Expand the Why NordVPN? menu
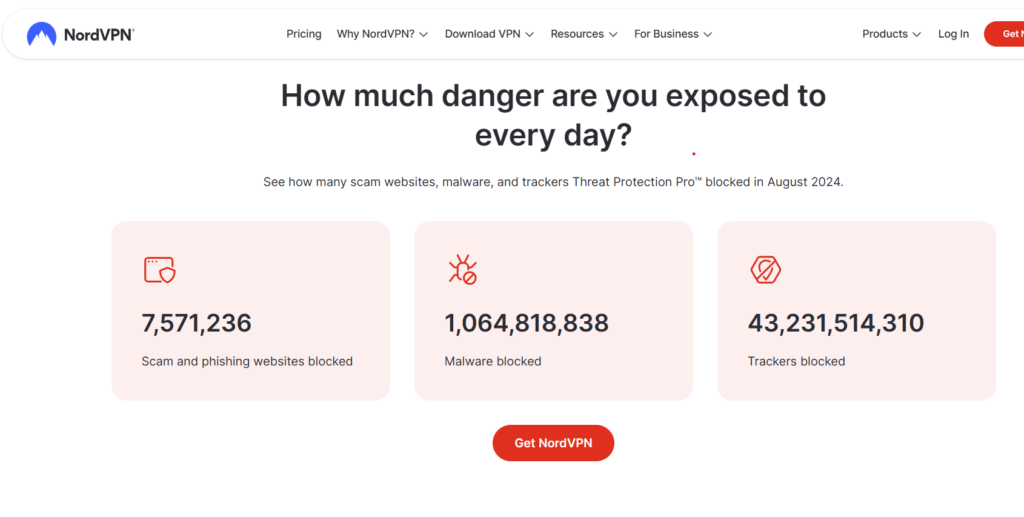Image resolution: width=1024 pixels, height=517 pixels. coord(382,34)
